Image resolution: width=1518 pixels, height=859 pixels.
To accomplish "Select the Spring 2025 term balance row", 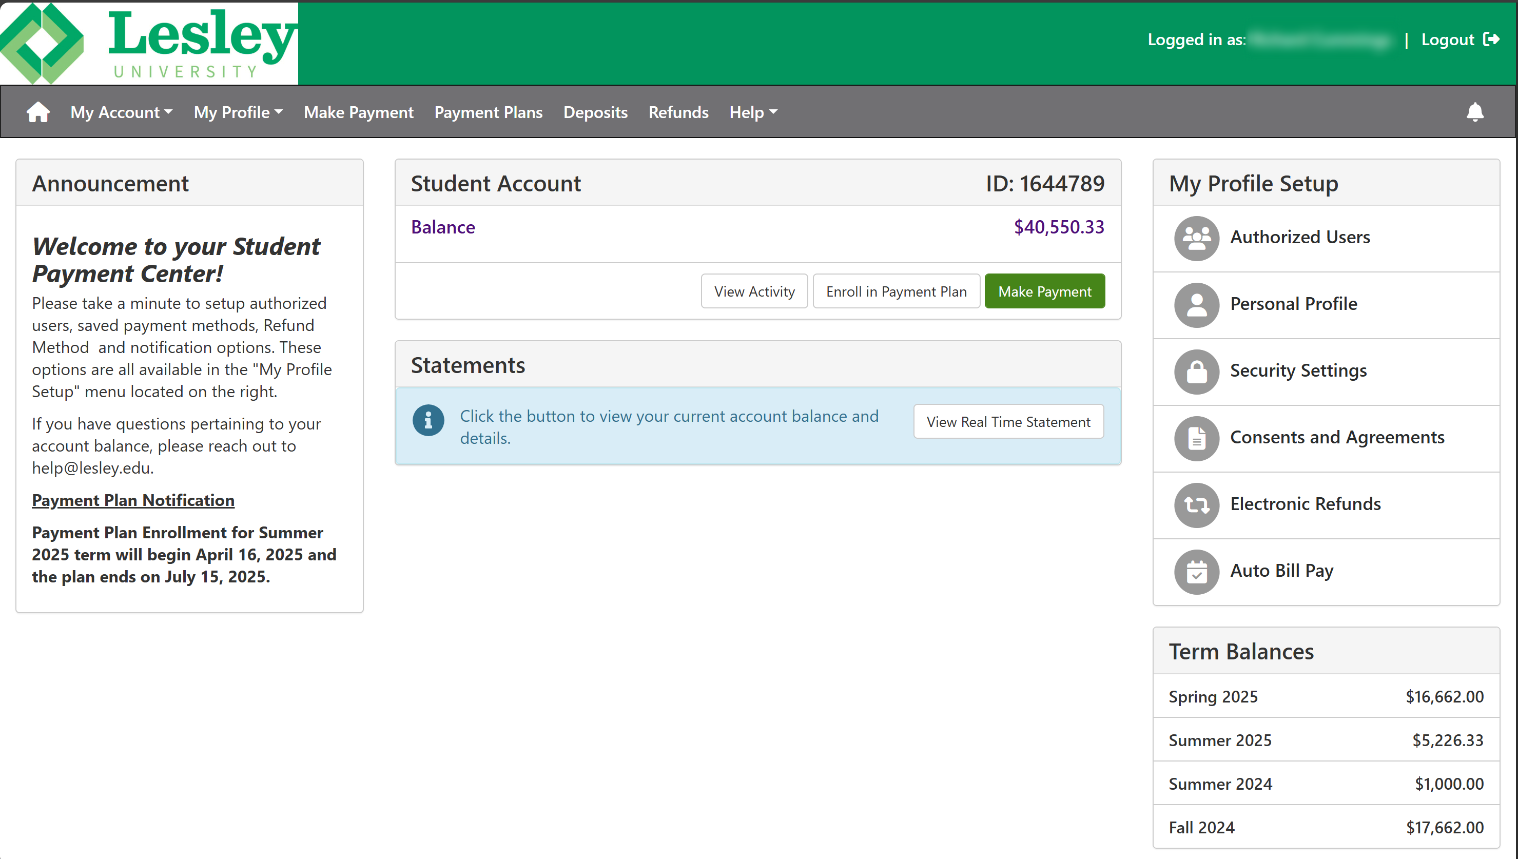I will 1326,696.
